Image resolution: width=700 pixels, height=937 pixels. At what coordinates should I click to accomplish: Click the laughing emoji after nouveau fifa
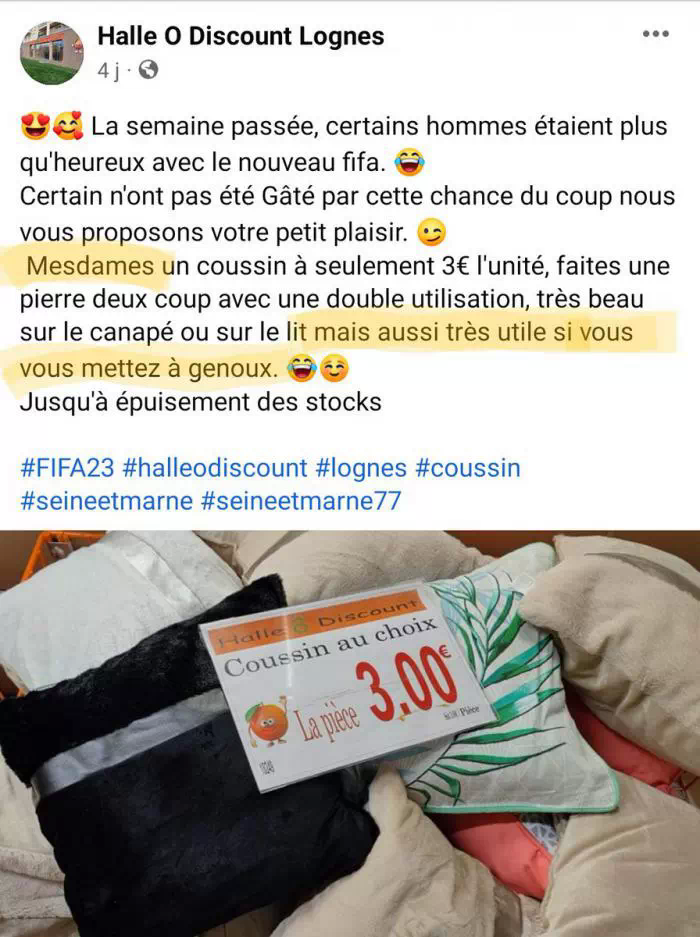(409, 163)
